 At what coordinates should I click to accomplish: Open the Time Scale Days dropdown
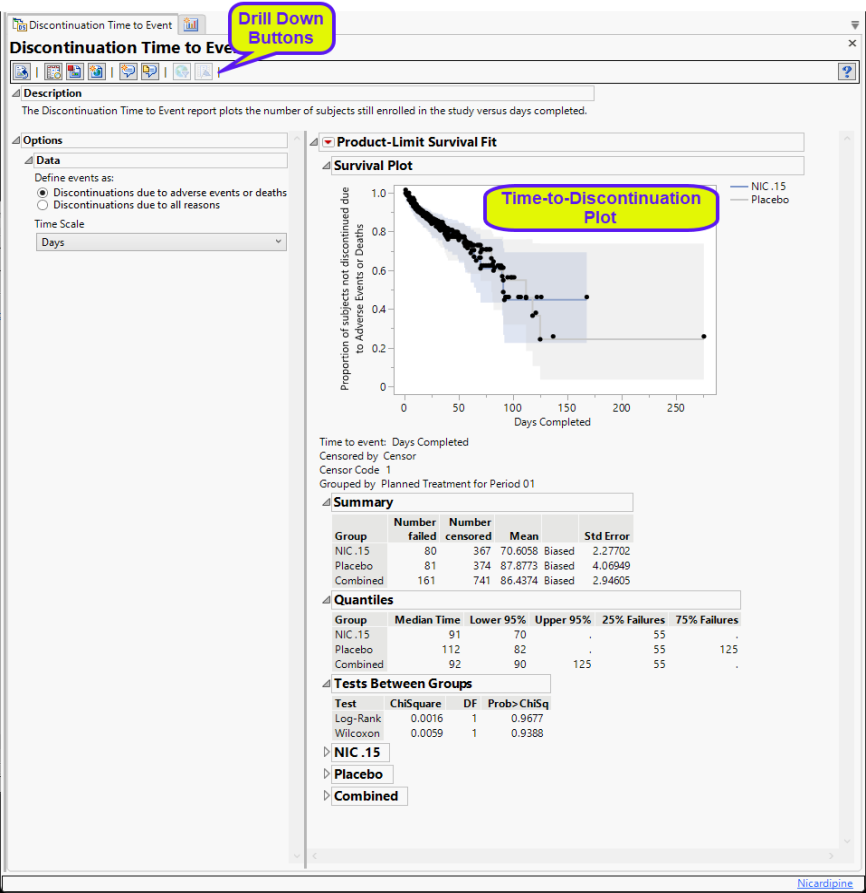click(x=161, y=242)
